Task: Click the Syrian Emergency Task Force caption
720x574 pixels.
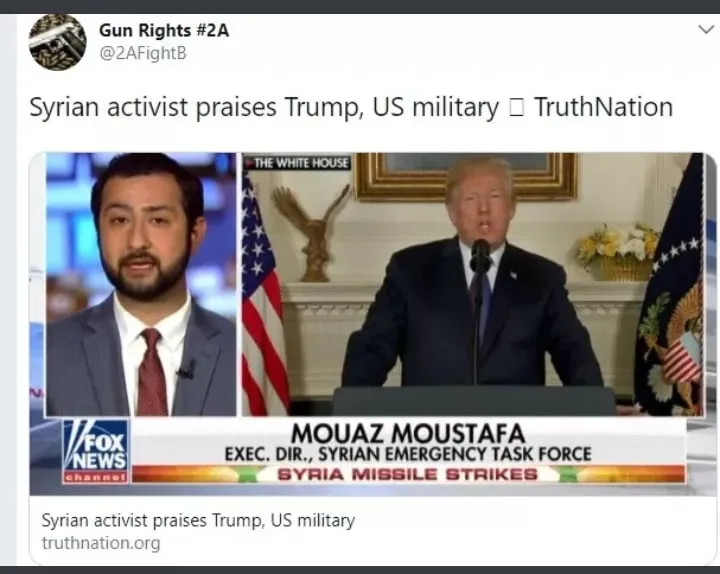Action: [408, 454]
